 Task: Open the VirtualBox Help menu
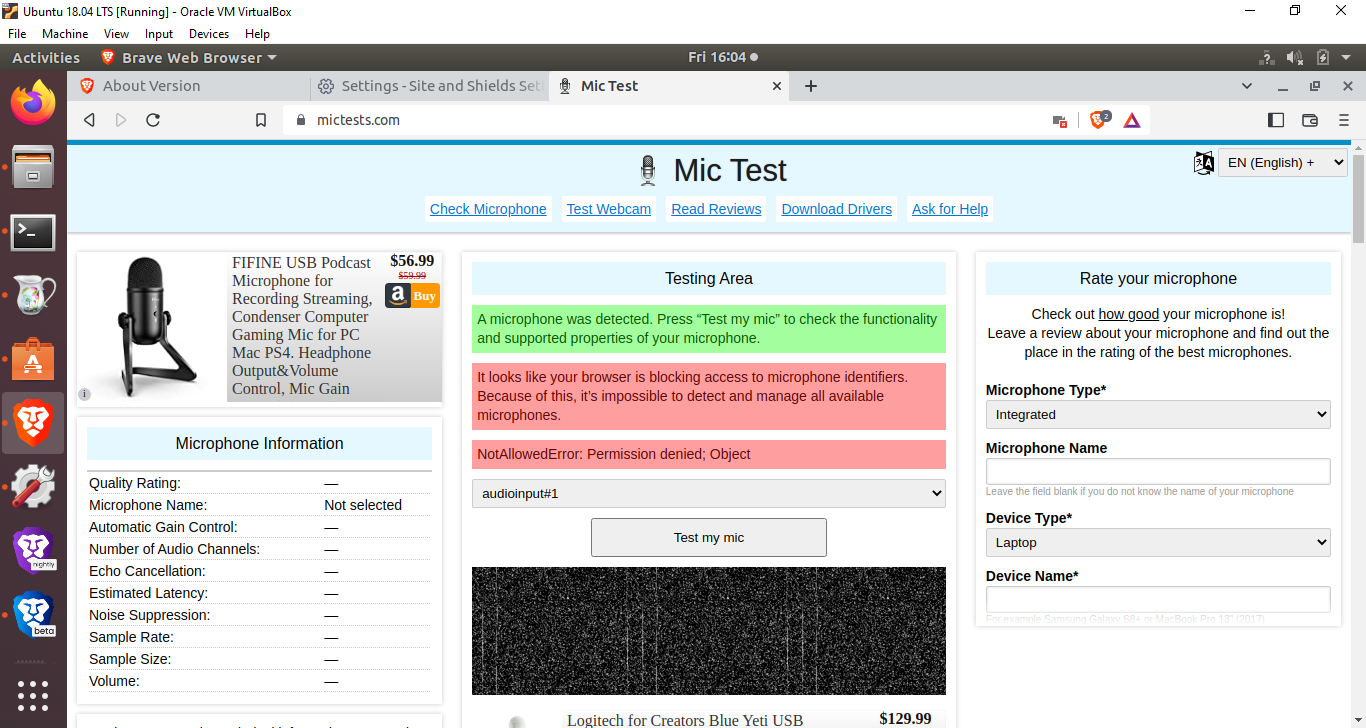(x=257, y=34)
